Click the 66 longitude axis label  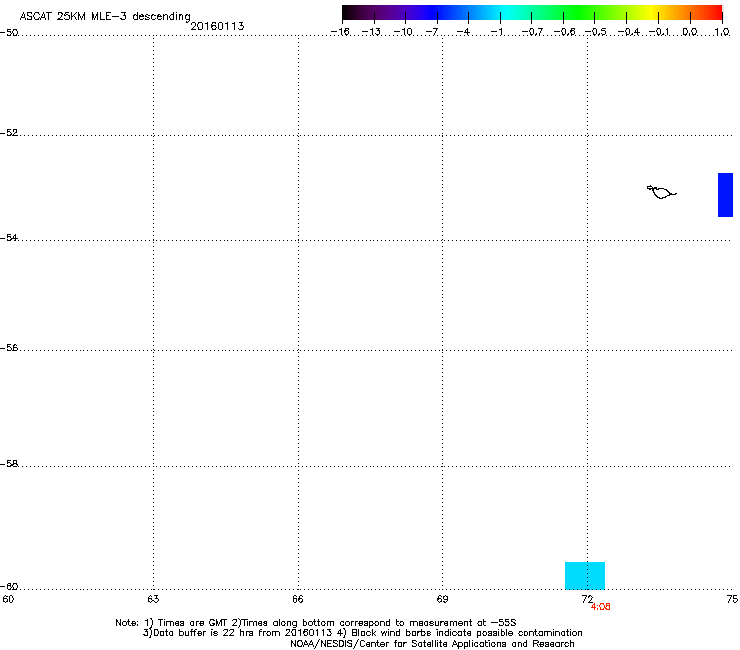[x=298, y=599]
